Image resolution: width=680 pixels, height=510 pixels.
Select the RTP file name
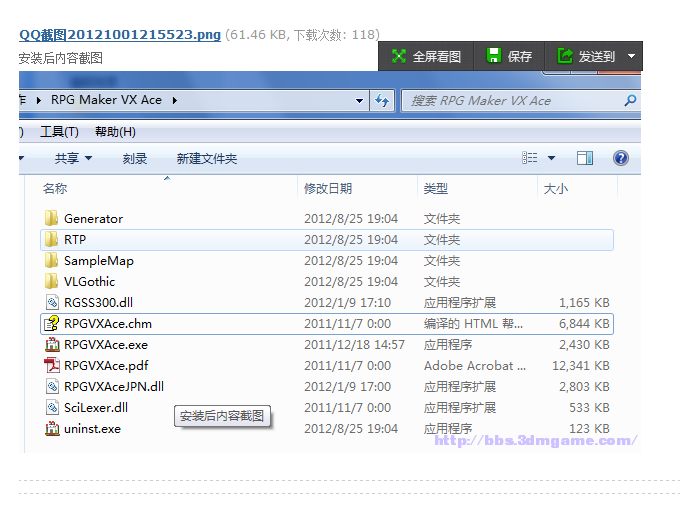click(75, 239)
